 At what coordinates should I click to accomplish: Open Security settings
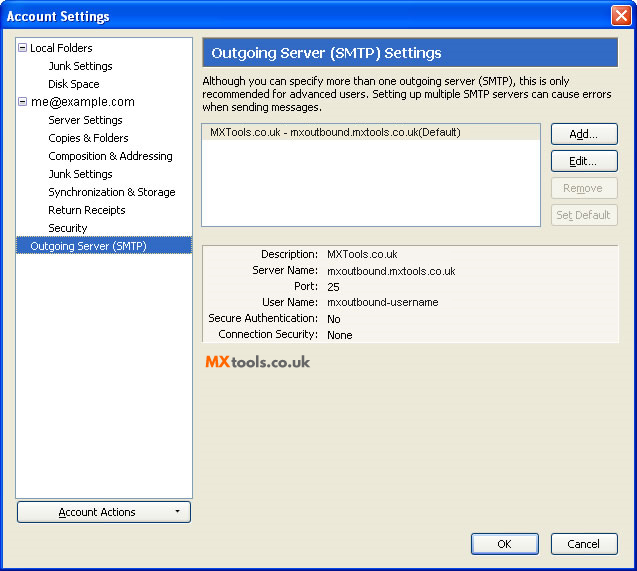pyautogui.click(x=68, y=228)
